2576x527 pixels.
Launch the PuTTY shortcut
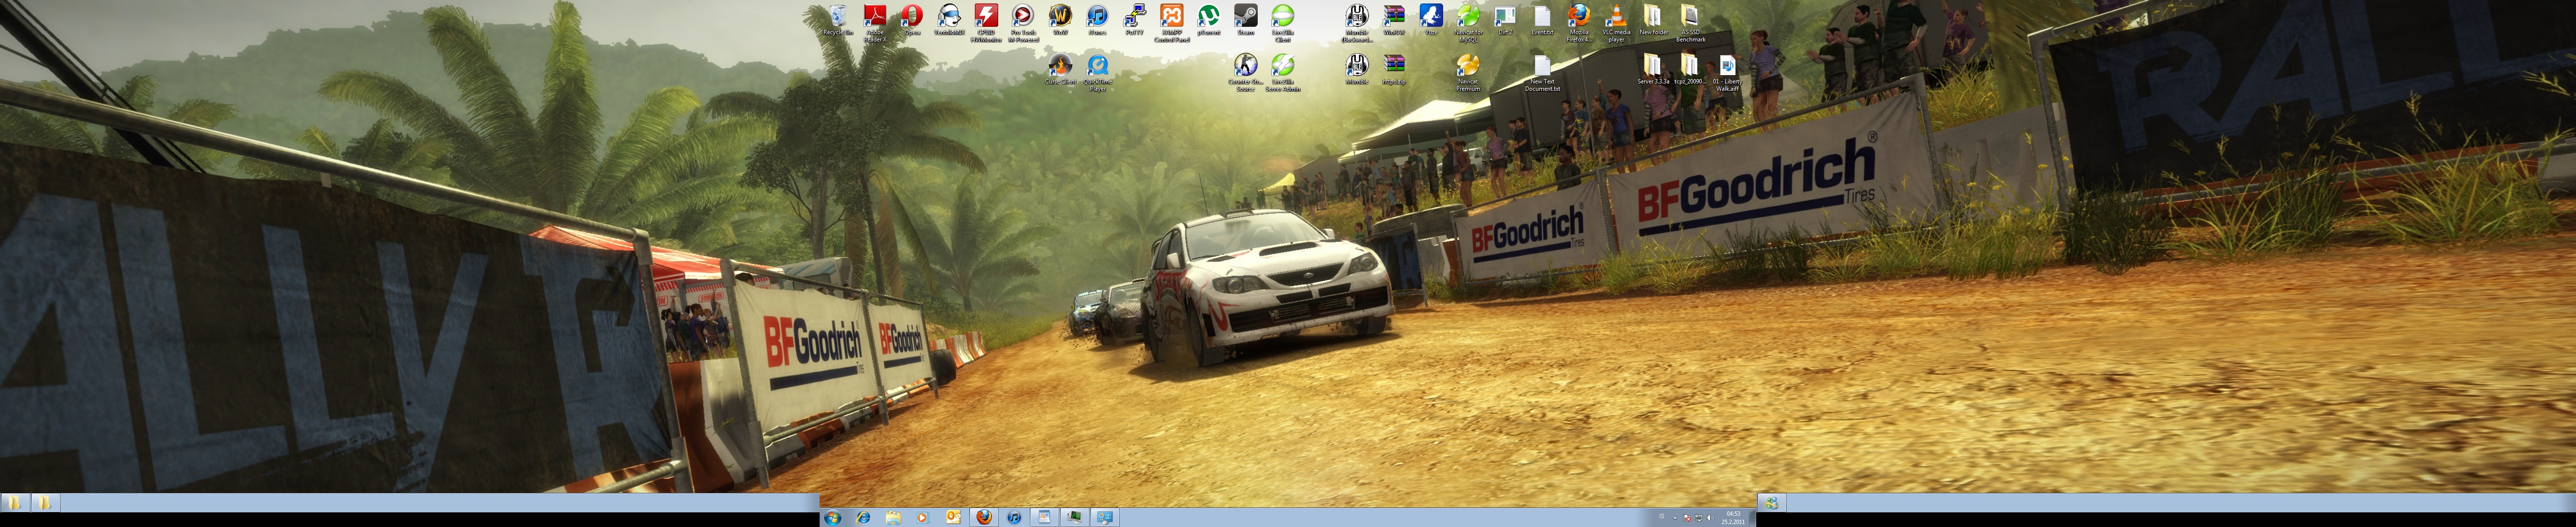(x=1134, y=17)
